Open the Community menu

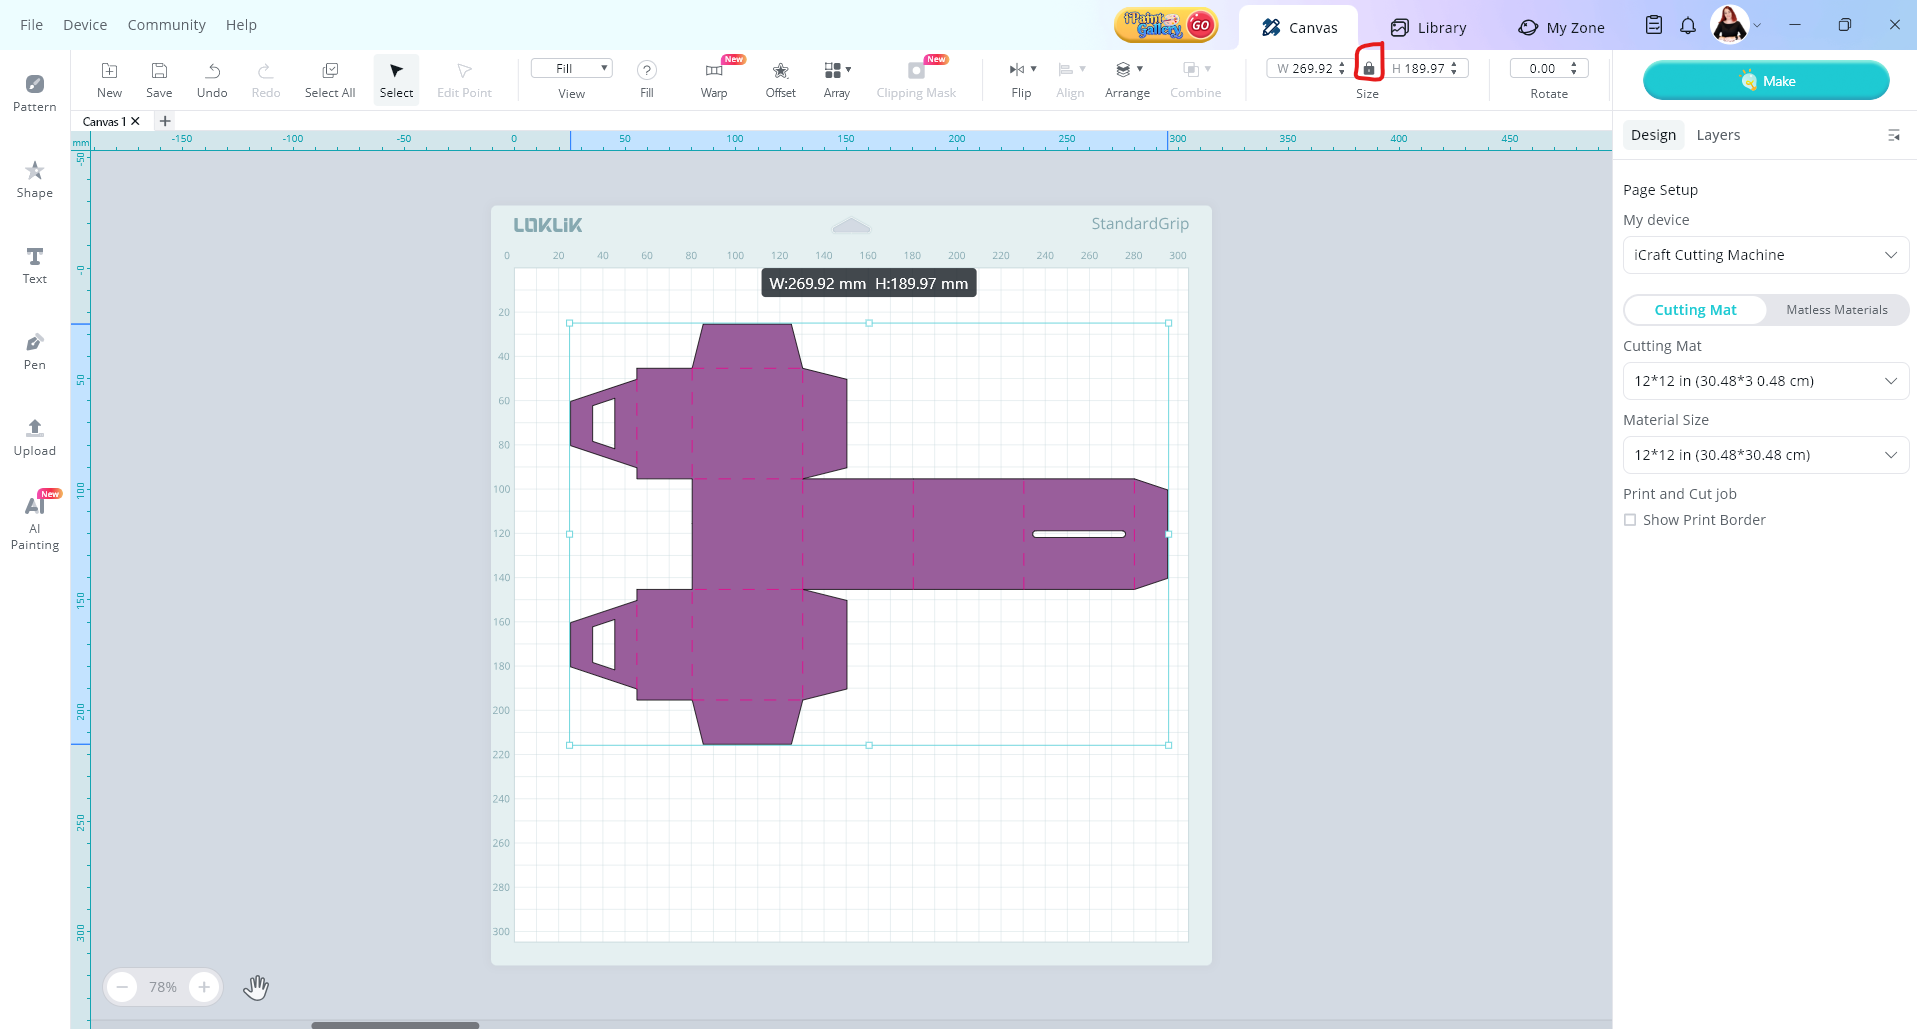[166, 25]
